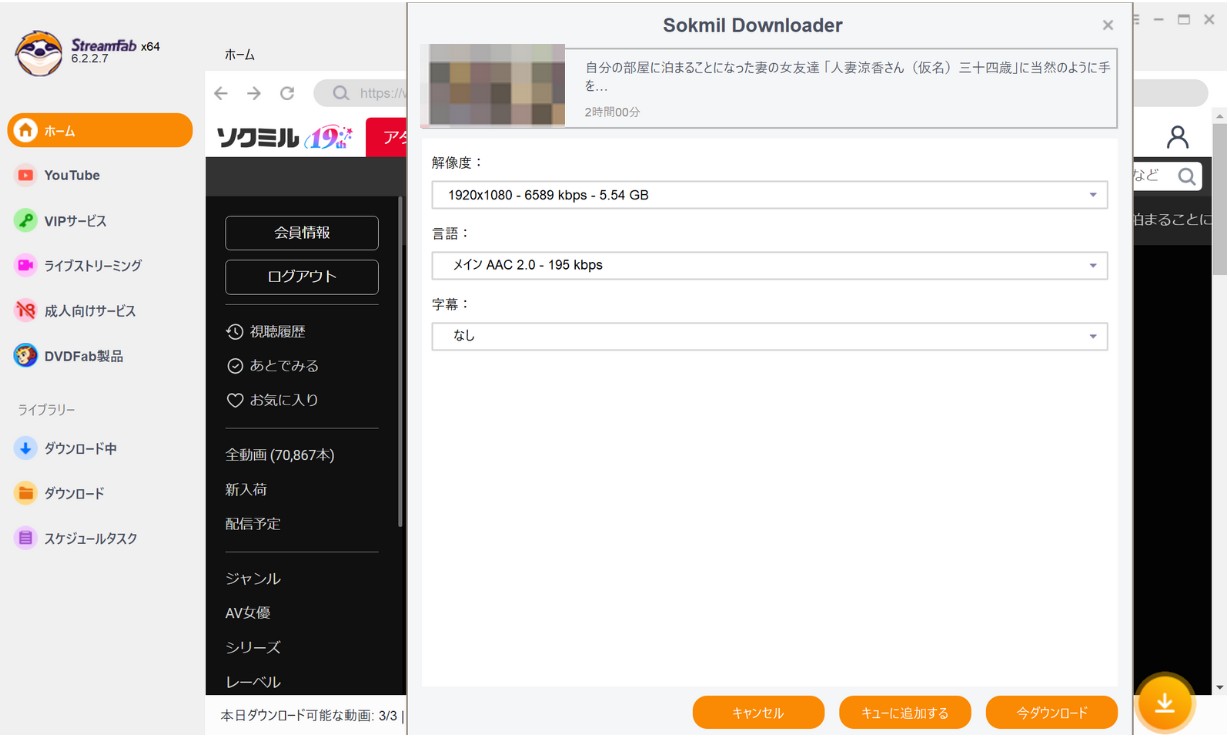Click the user account icon
Image resolution: width=1229 pixels, height=737 pixels.
tap(1178, 137)
